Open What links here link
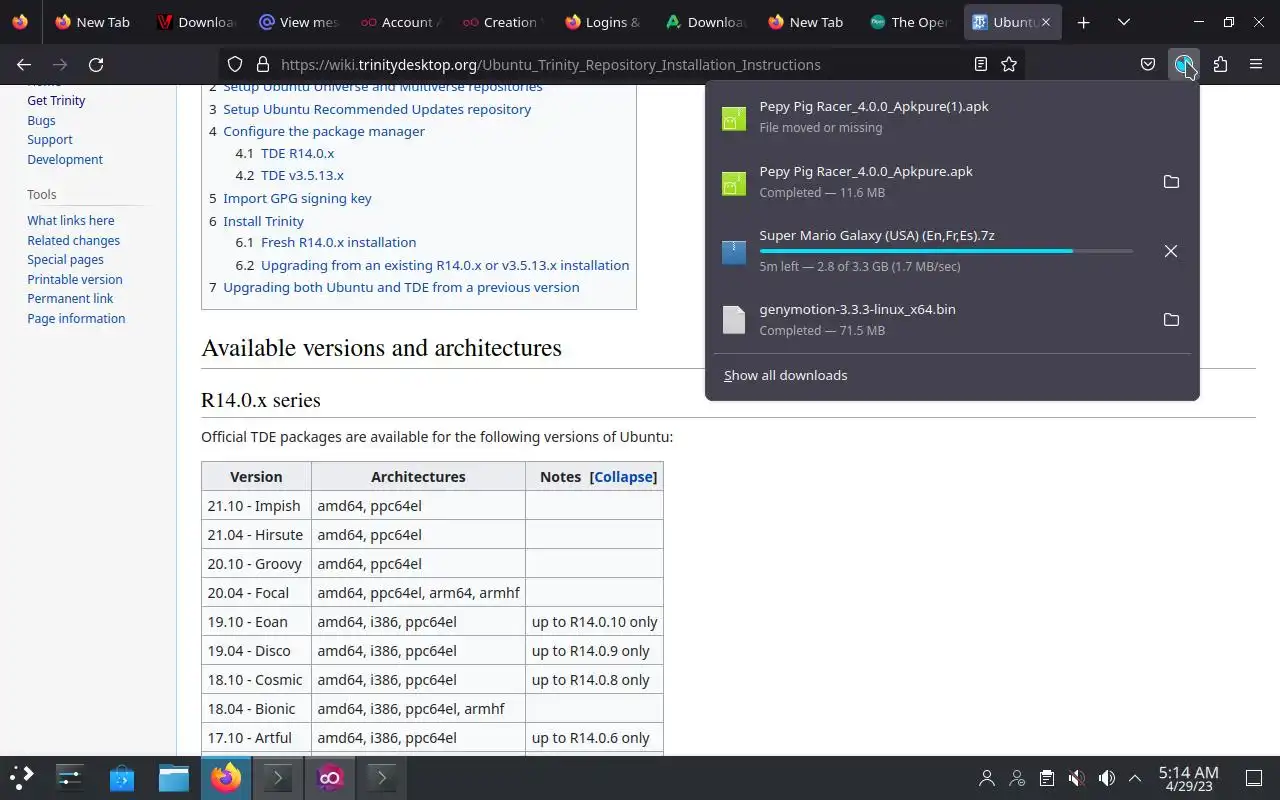Screen dimensions: 1280x800 pyautogui.click(x=70, y=220)
